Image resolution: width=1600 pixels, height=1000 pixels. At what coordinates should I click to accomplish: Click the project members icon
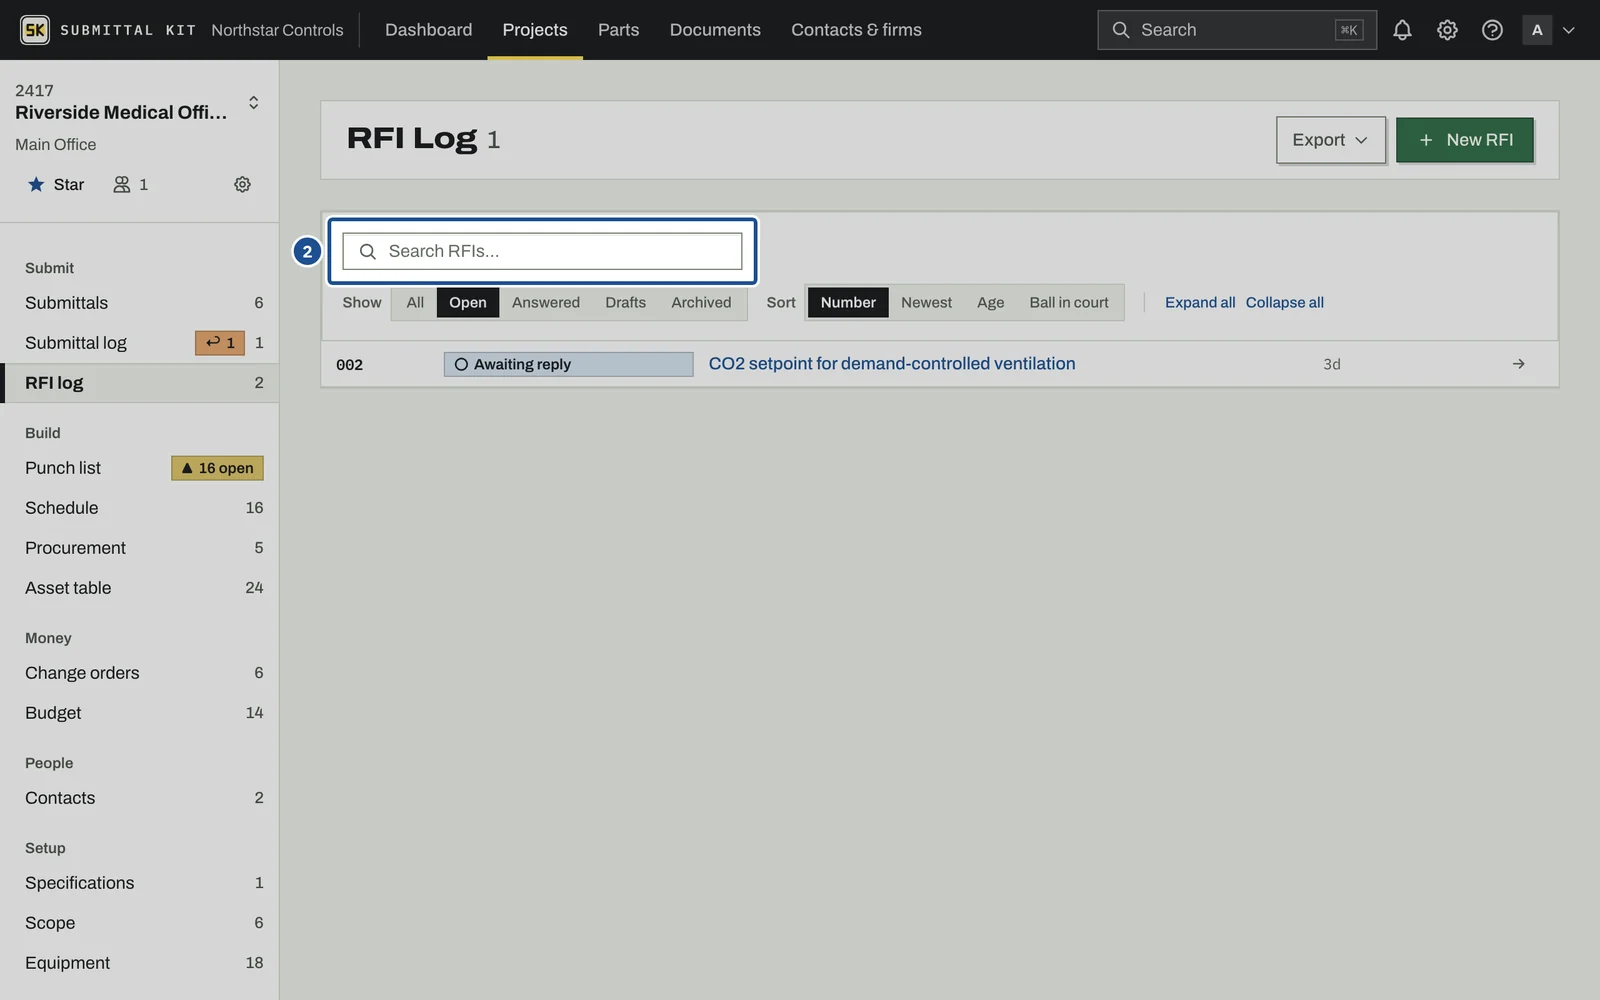click(x=122, y=184)
